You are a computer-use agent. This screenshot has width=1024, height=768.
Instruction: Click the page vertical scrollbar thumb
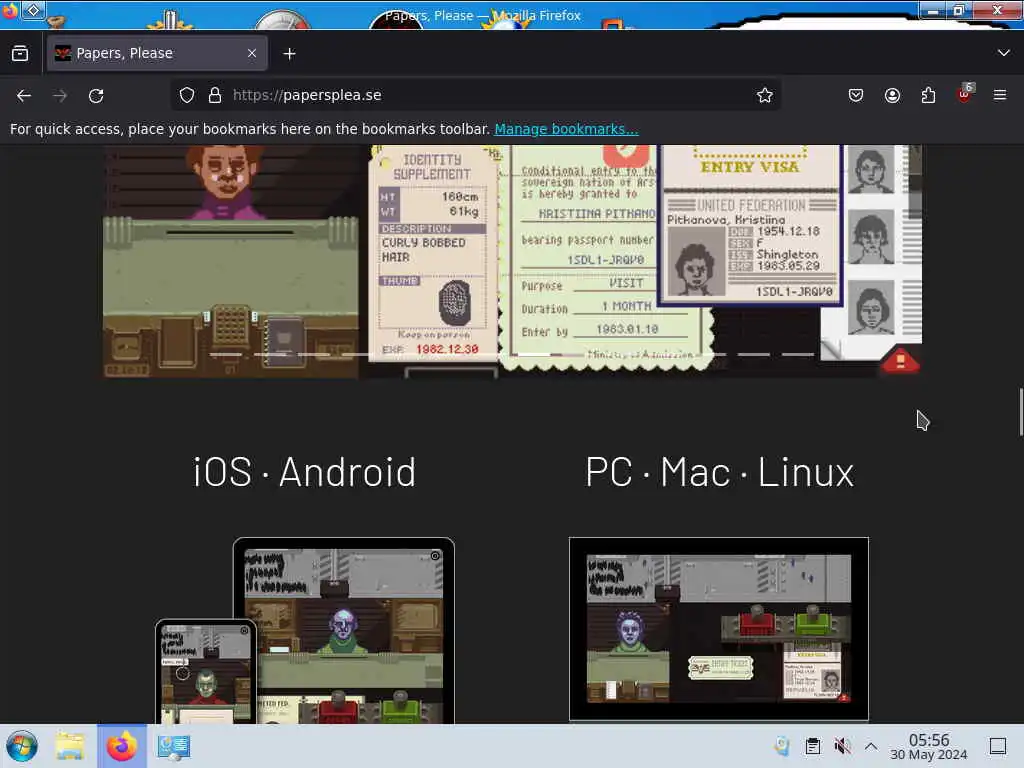[x=1020, y=411]
